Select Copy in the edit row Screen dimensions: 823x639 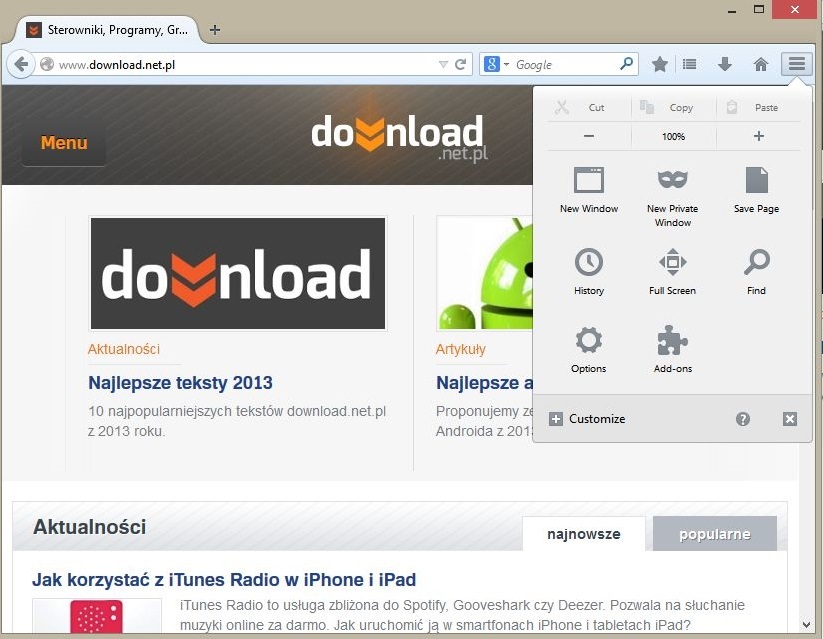click(673, 108)
